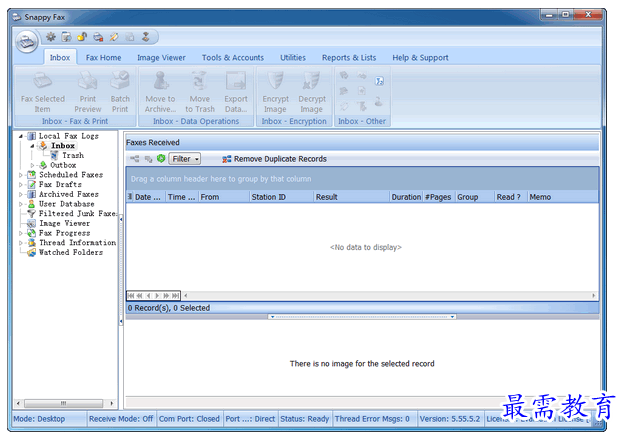The image size is (624, 438).
Task: Click Fax Selected Item ribbon button
Action: (43, 92)
